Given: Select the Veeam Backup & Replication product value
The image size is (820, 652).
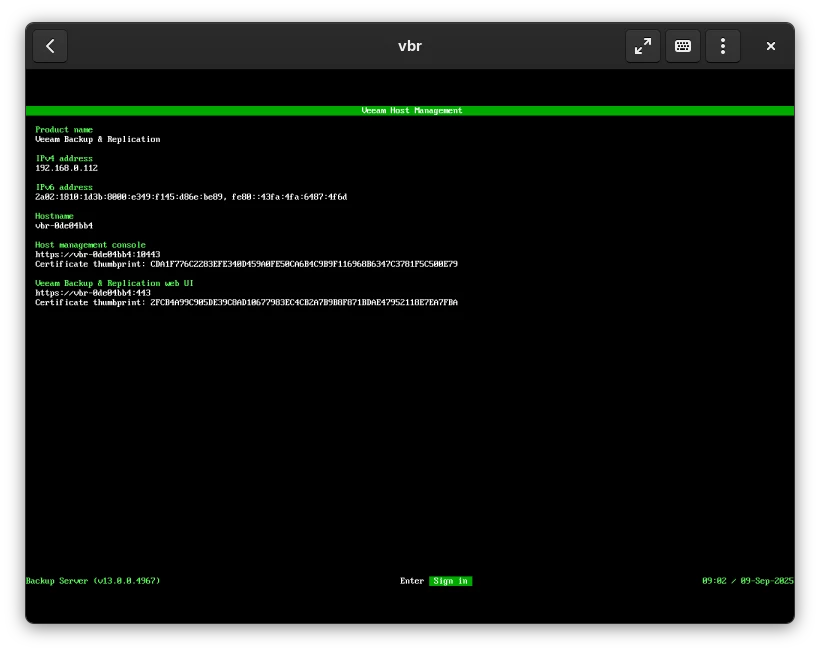Looking at the screenshot, I should coord(98,140).
